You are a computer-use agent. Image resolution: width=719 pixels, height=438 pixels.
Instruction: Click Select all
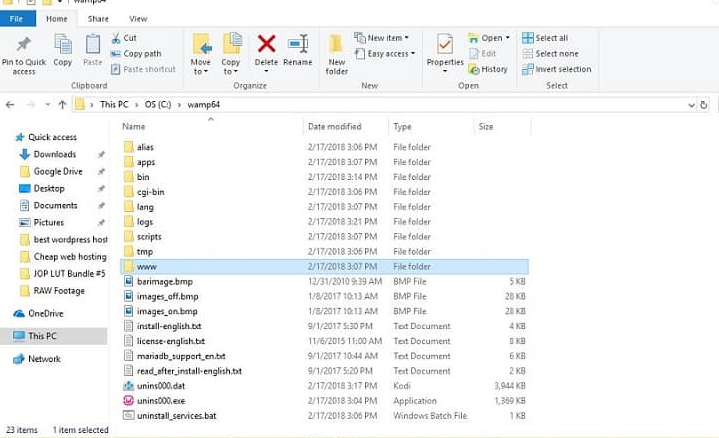pyautogui.click(x=545, y=38)
